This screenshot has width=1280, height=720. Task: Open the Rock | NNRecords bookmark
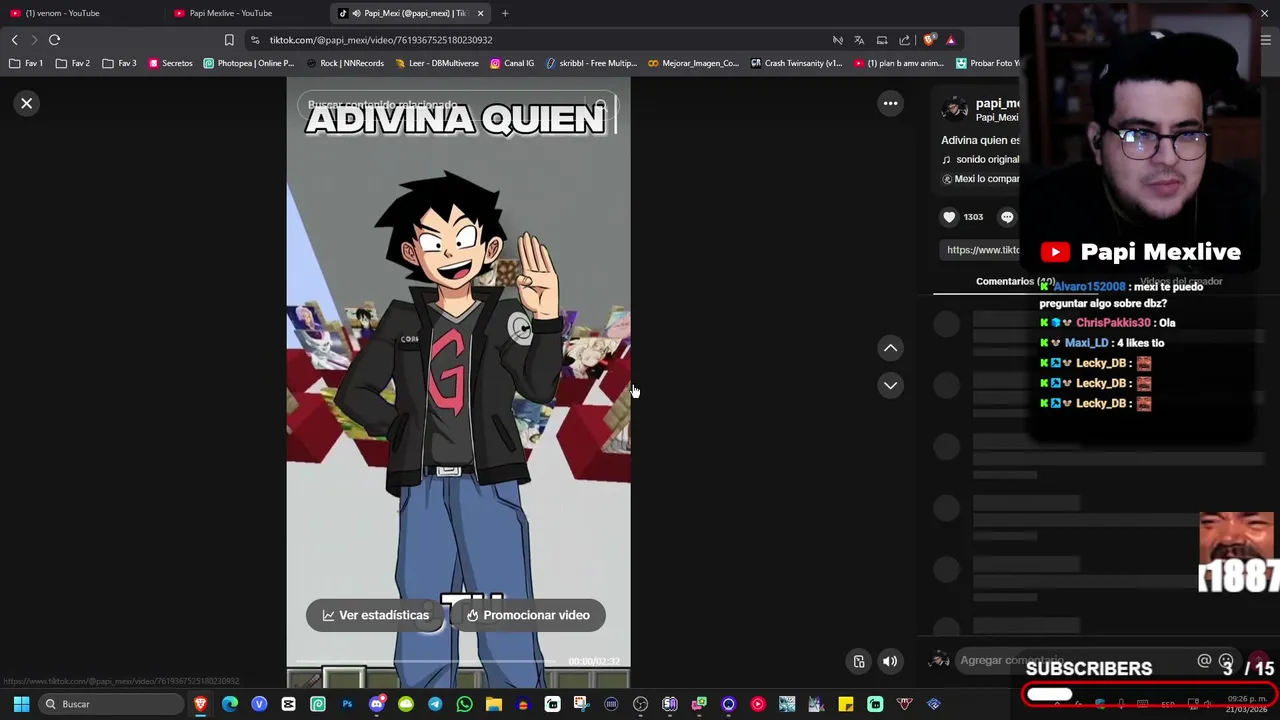[x=345, y=63]
